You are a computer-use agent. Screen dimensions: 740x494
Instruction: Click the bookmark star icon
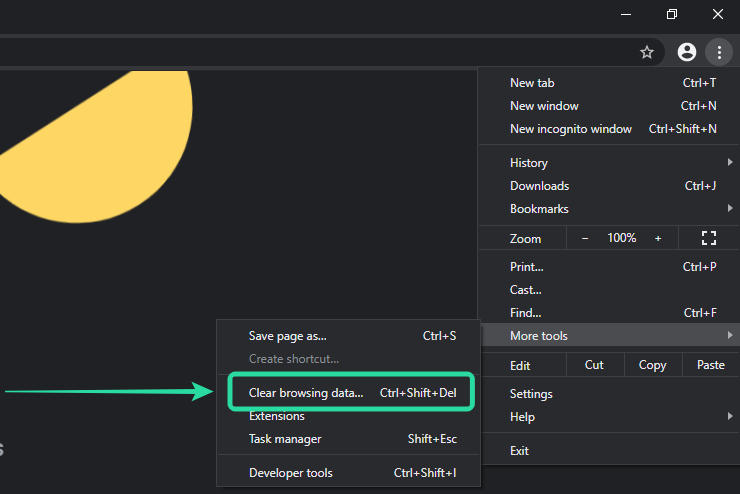pos(647,52)
